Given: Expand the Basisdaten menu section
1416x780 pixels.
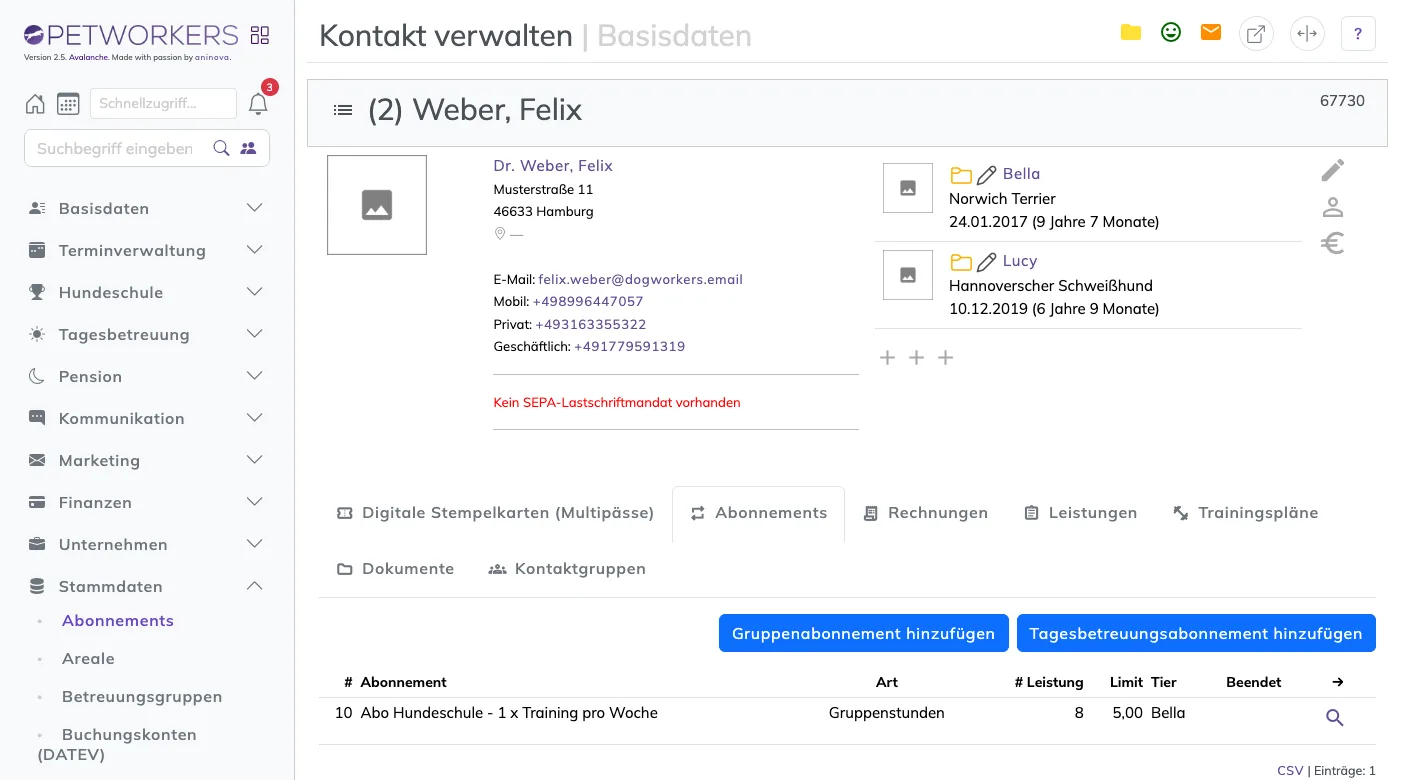Looking at the screenshot, I should [147, 208].
